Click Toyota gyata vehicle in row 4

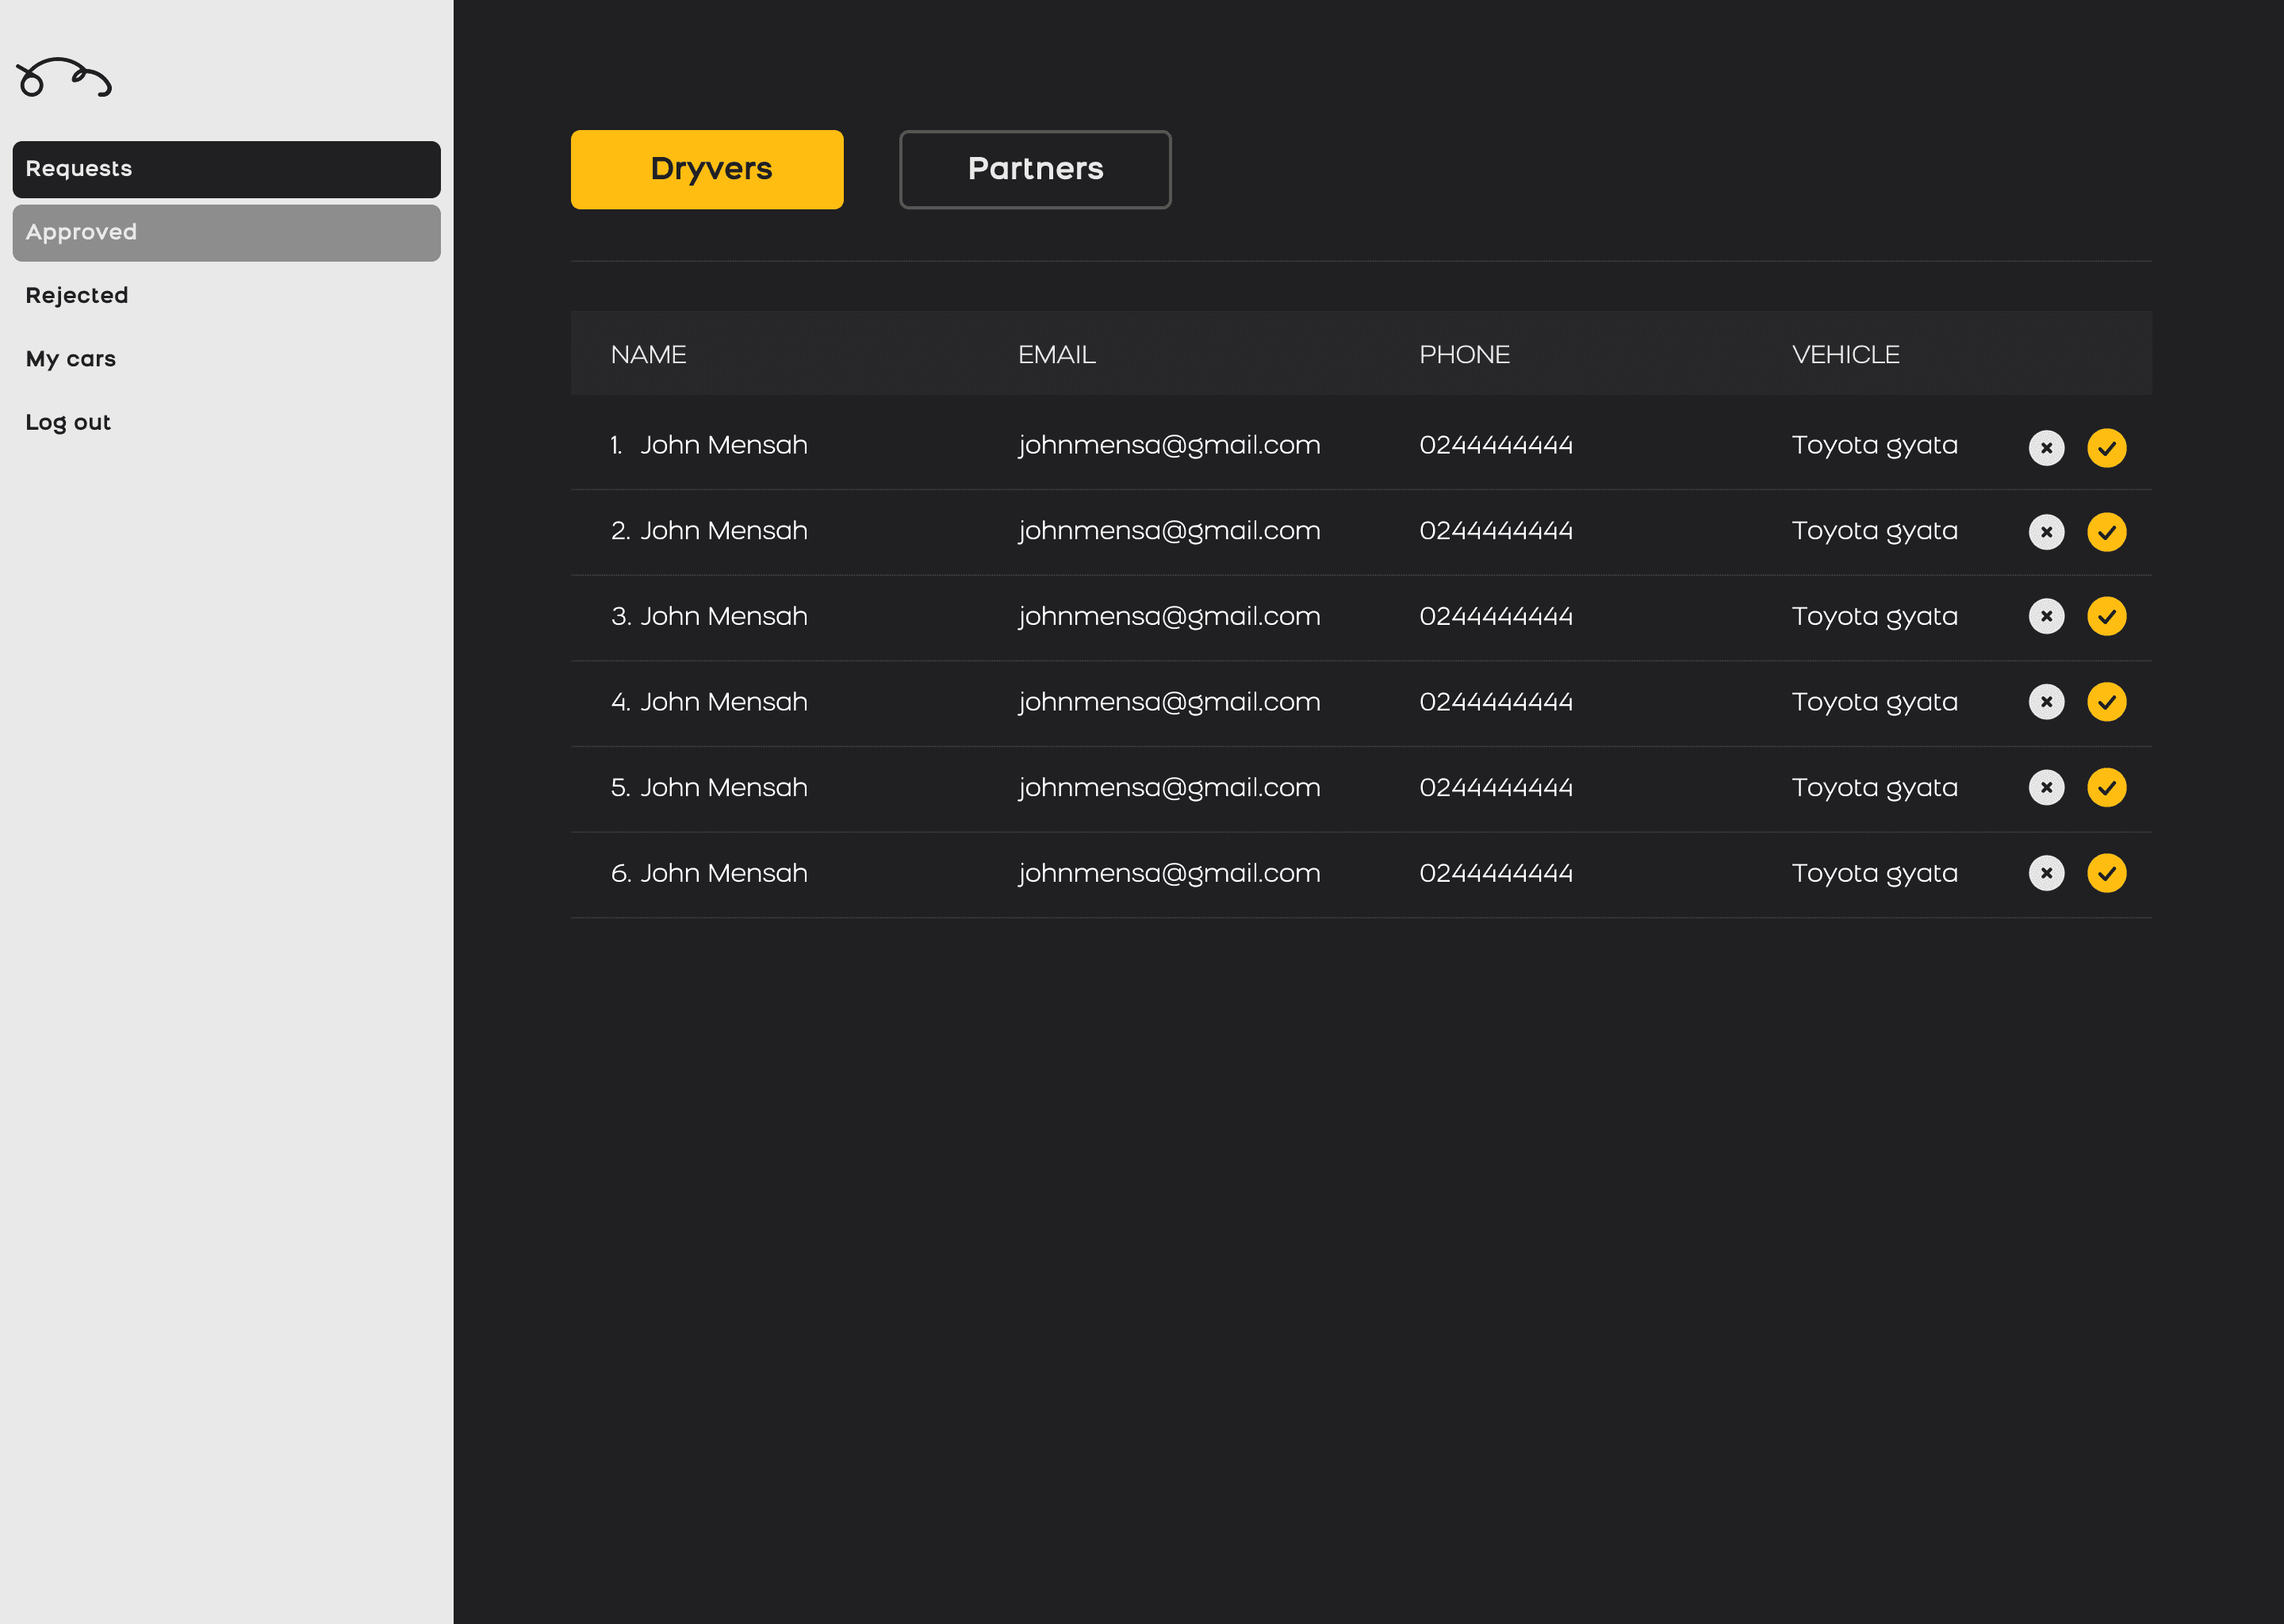click(1874, 703)
